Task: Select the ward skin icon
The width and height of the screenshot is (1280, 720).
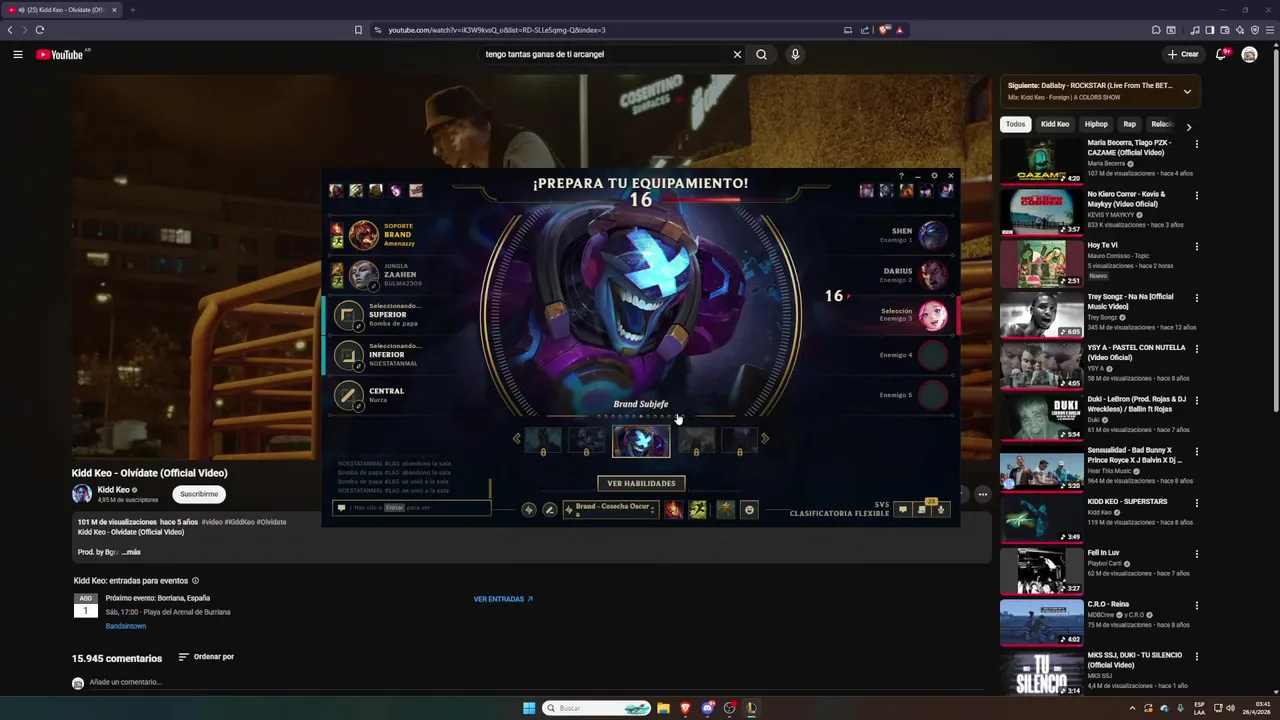Action: 725,510
